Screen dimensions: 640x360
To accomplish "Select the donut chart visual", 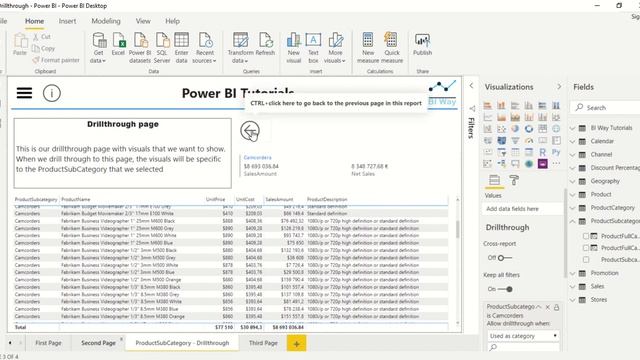I will pyautogui.click(x=529, y=129).
